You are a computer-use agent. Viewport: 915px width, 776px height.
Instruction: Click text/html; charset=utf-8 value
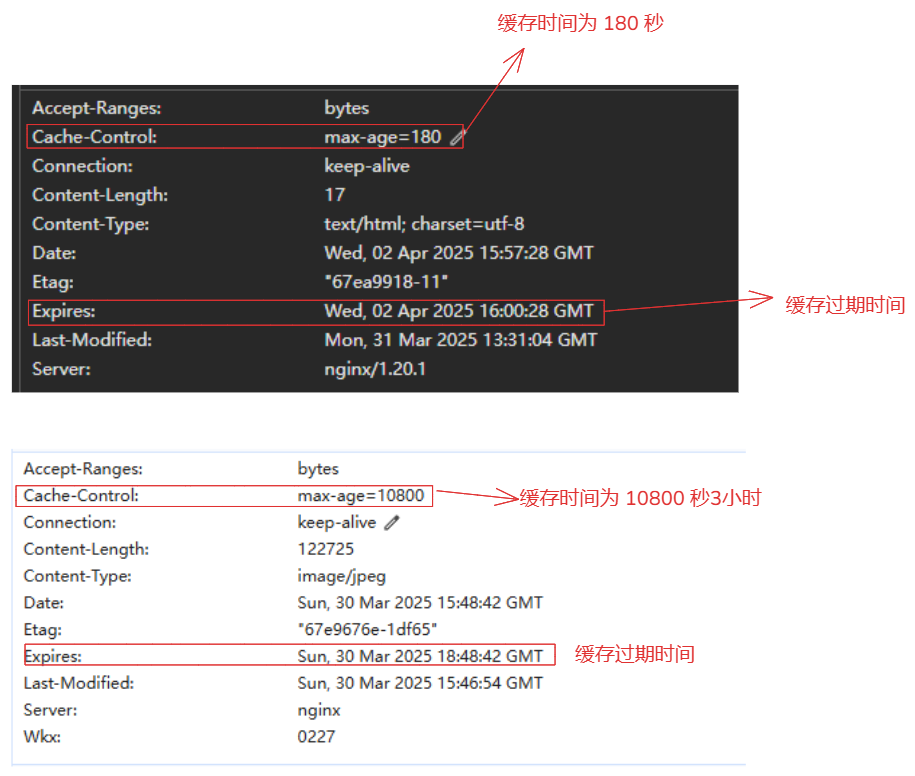click(424, 223)
